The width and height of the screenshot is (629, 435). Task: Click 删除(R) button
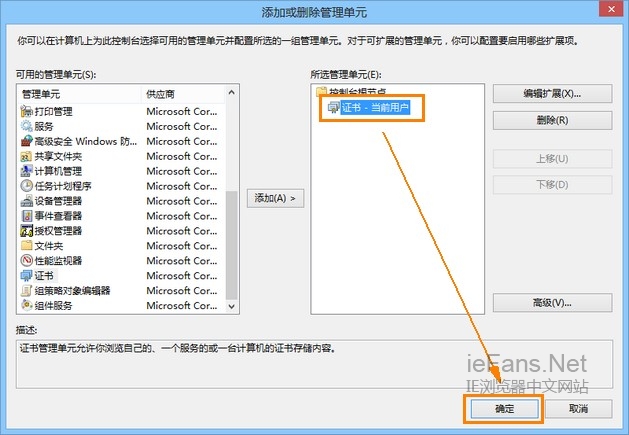pyautogui.click(x=552, y=120)
